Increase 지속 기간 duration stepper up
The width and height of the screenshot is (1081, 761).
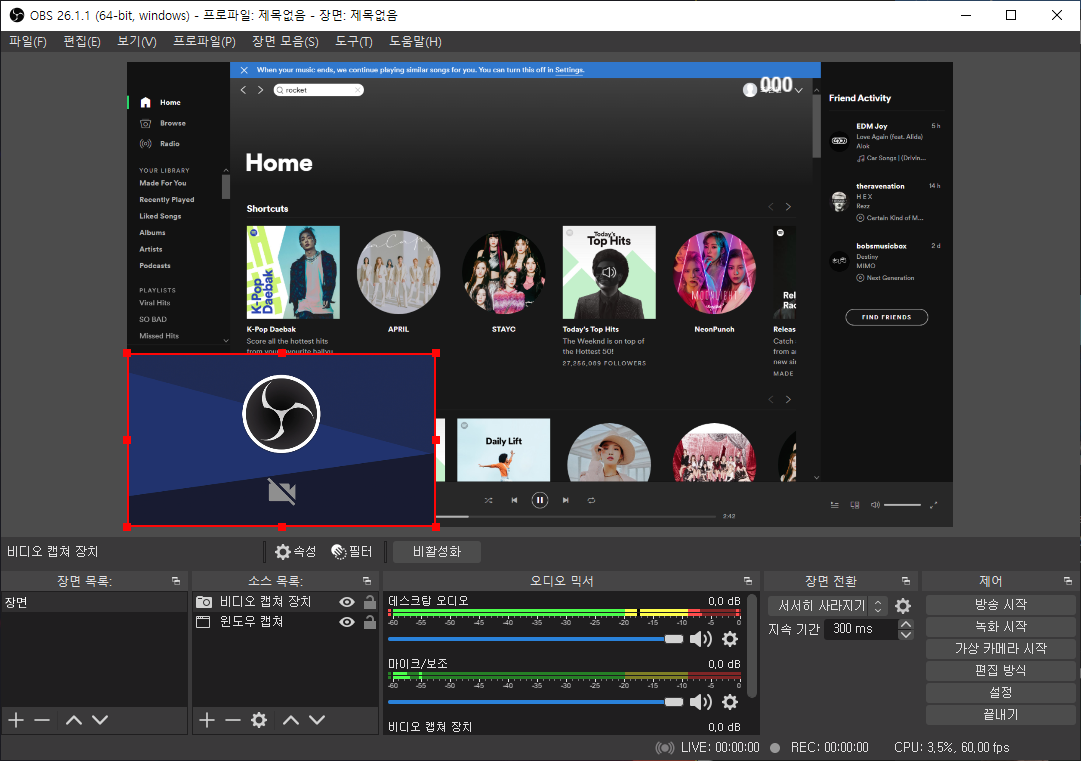(x=906, y=624)
